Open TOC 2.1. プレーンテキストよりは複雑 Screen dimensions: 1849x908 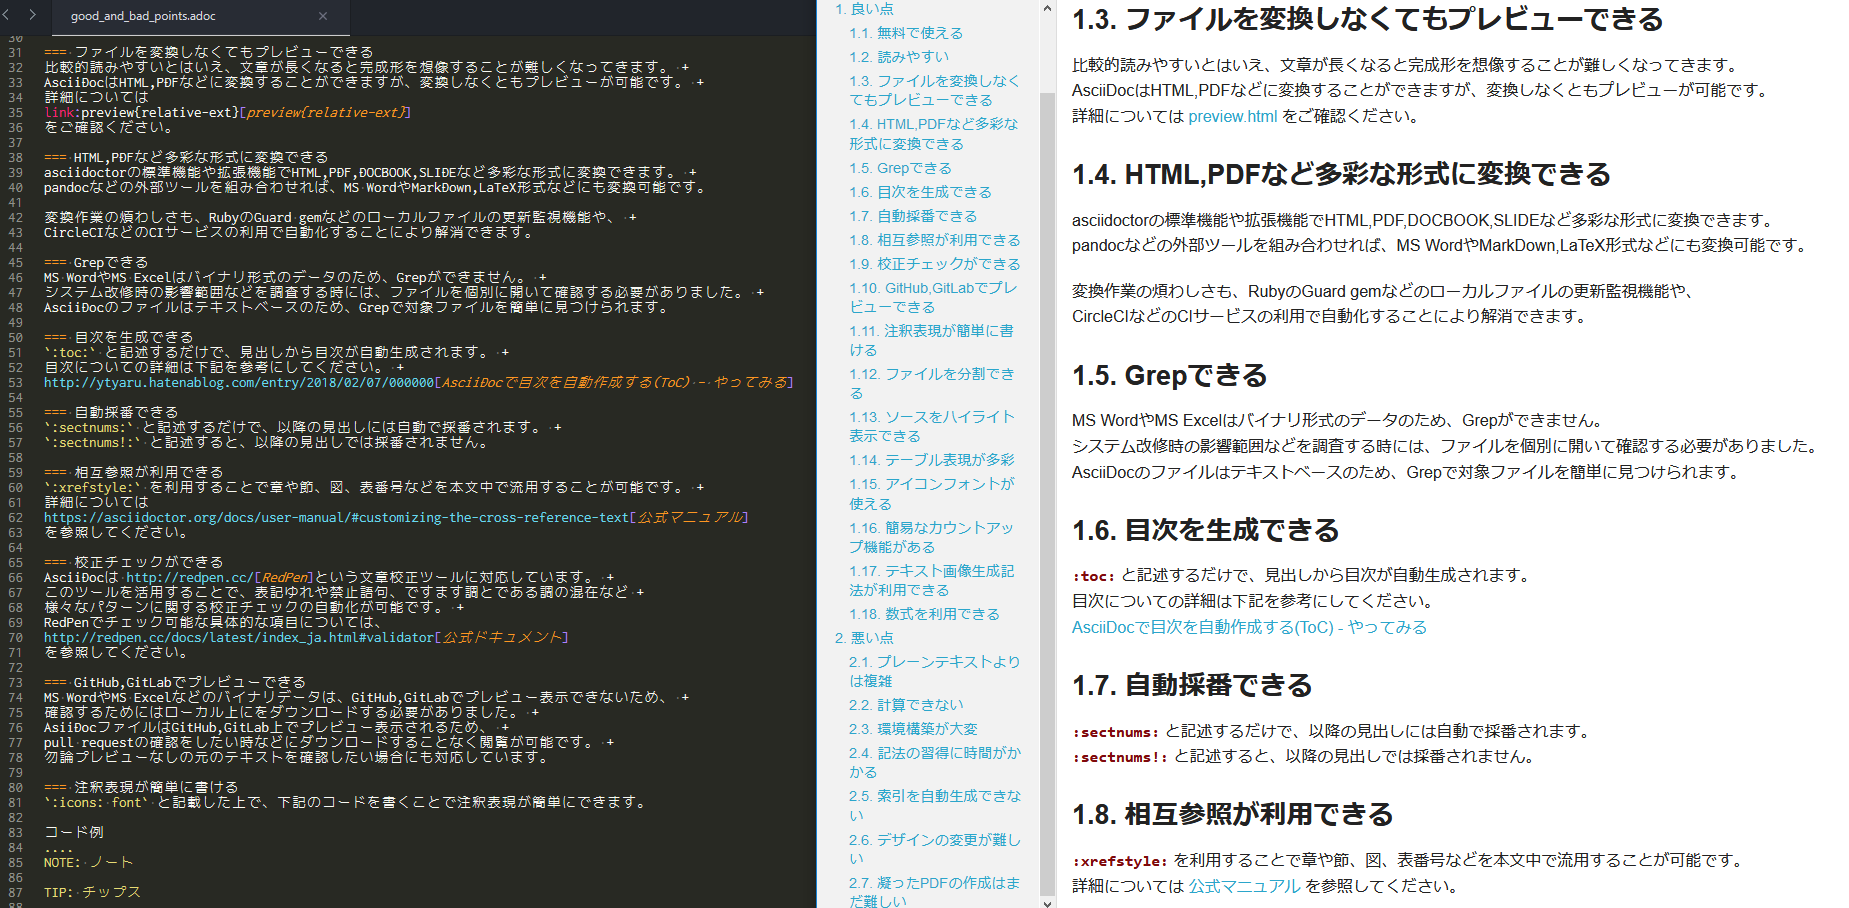pos(935,671)
